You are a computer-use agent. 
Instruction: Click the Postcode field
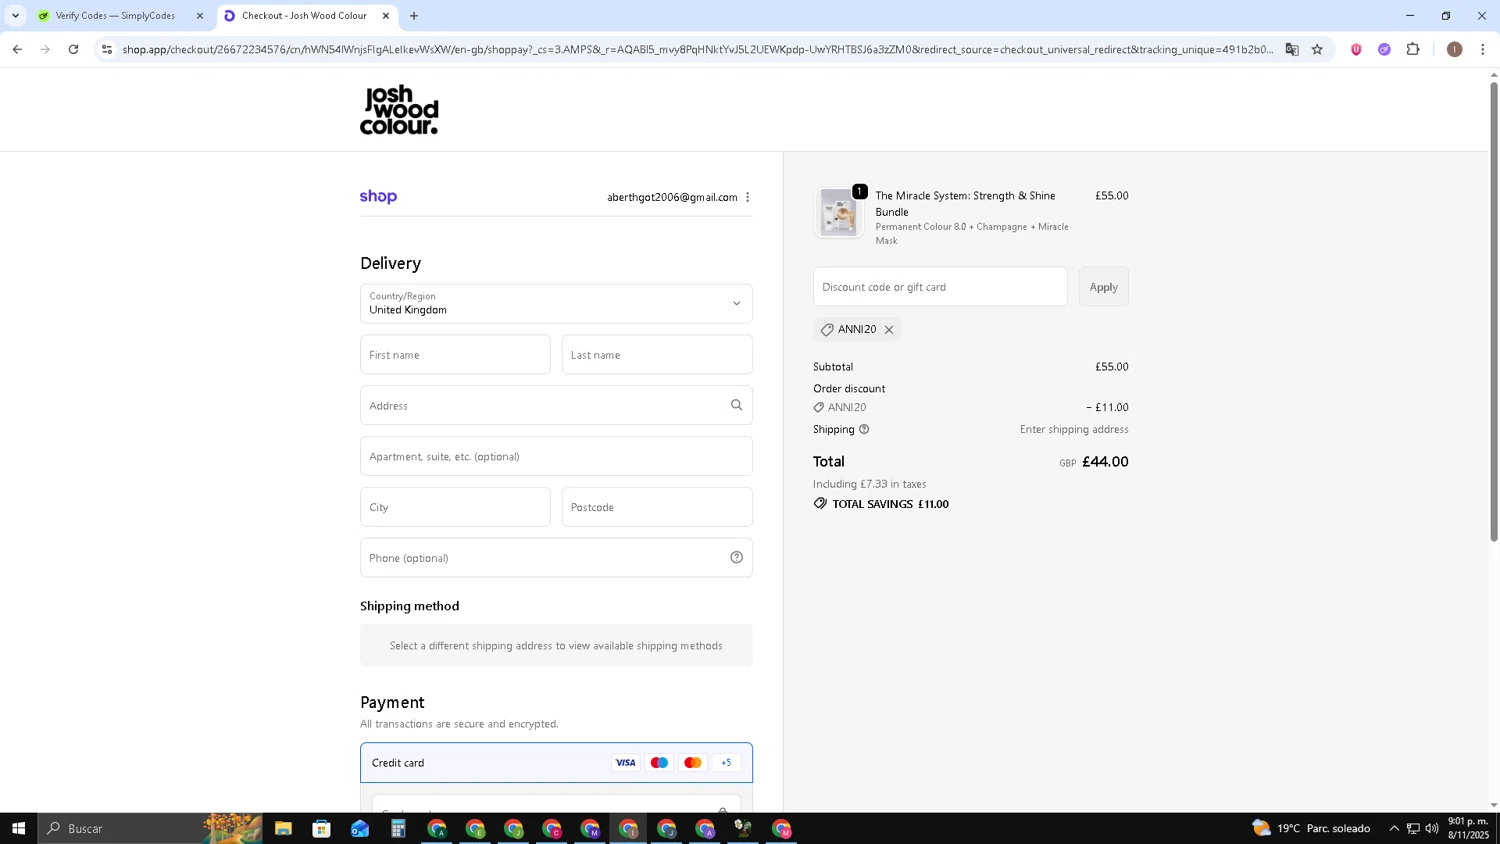[657, 507]
